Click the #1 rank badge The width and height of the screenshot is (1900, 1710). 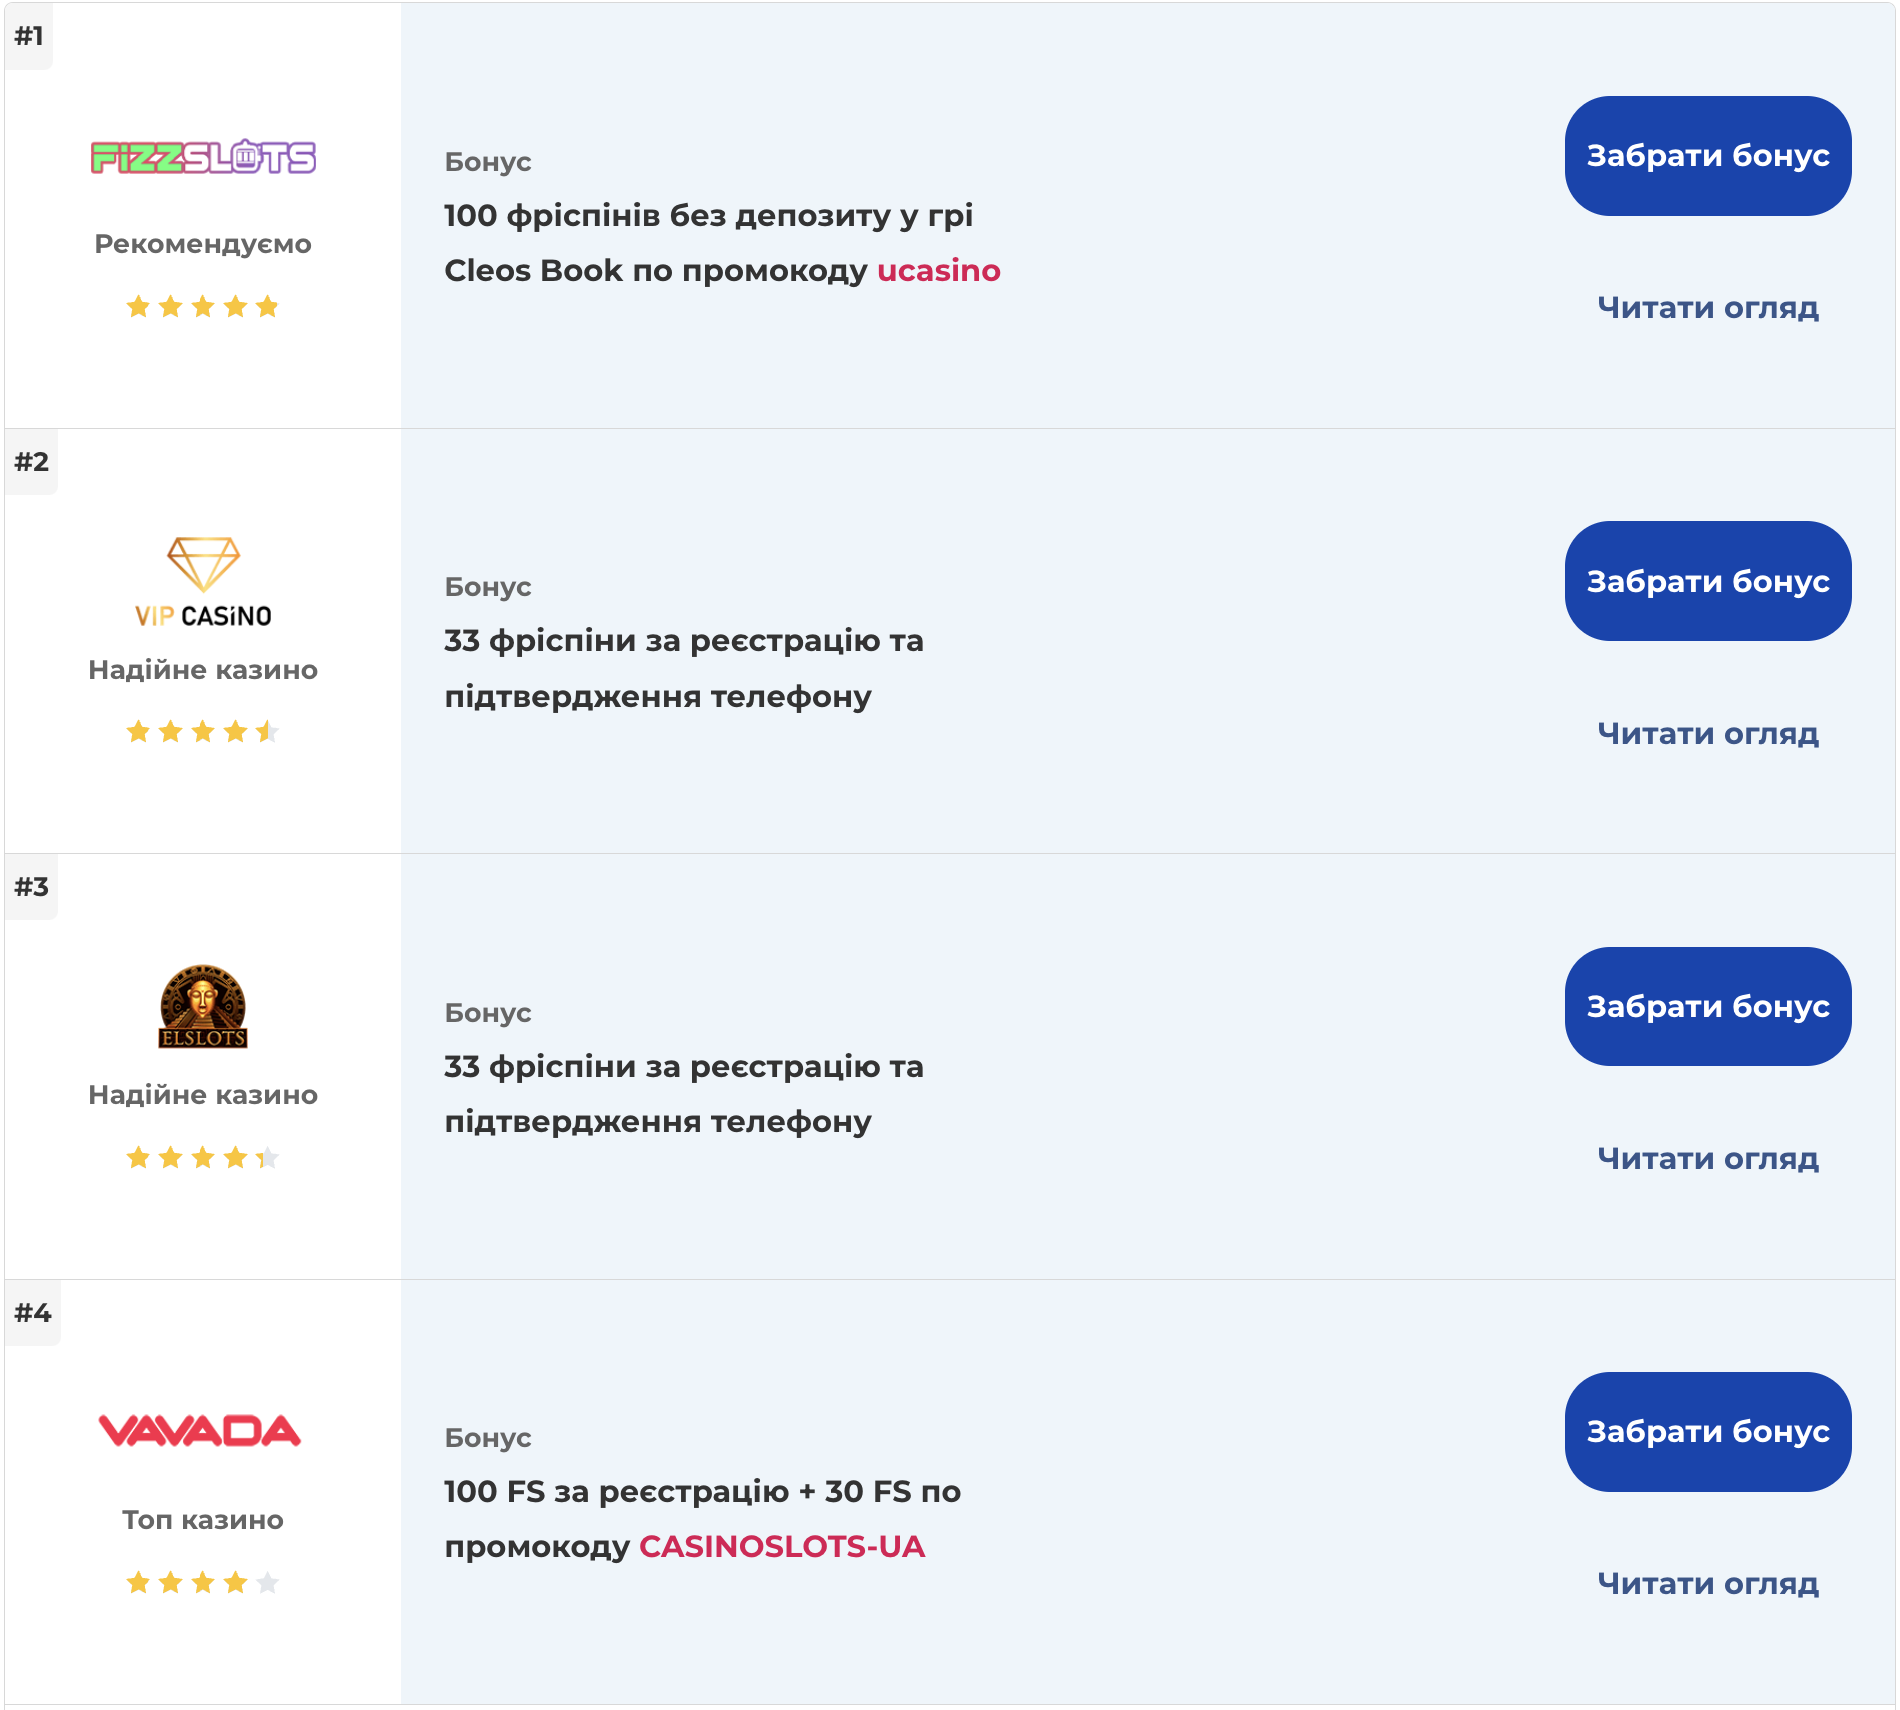tap(29, 36)
